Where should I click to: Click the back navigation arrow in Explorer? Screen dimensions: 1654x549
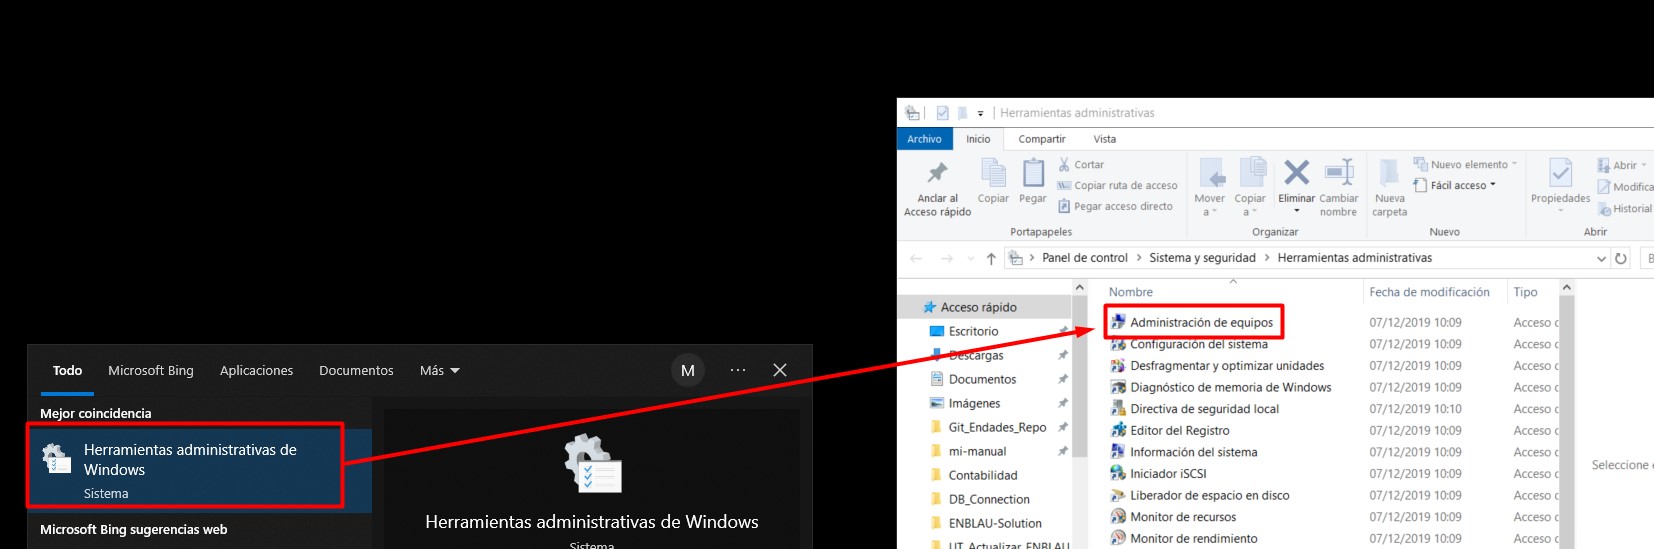(x=916, y=258)
